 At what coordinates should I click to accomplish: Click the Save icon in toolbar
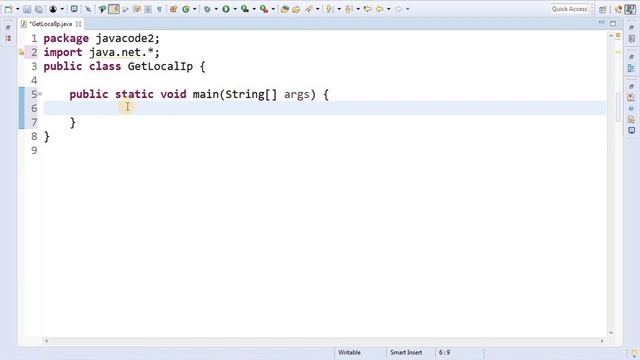click(27, 9)
